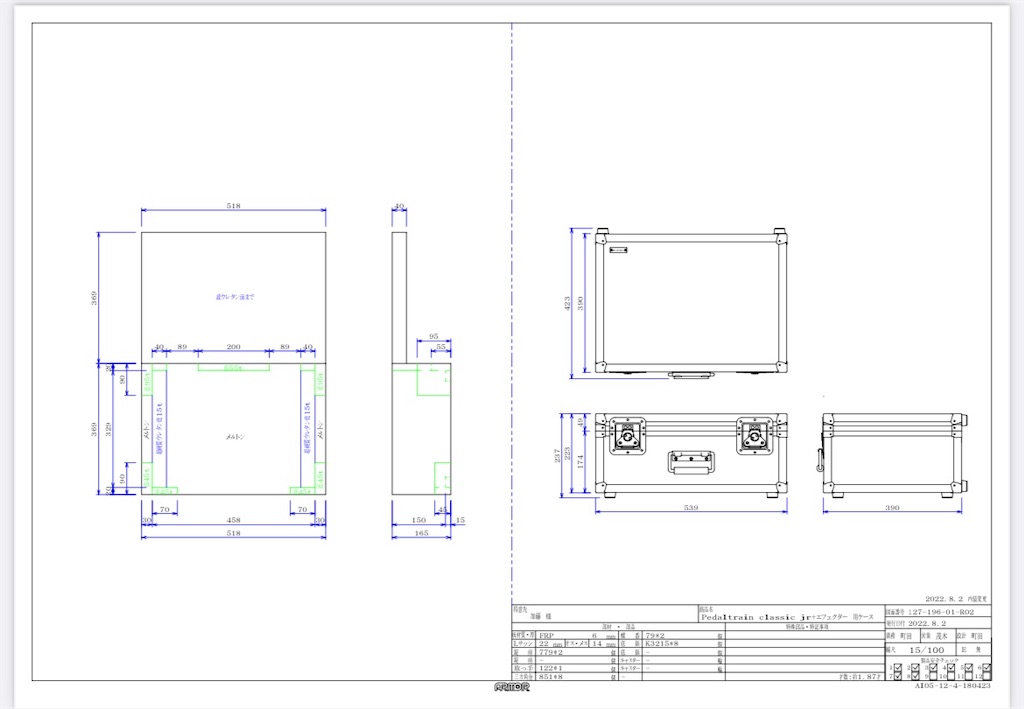Tick safety check box number 2

click(x=915, y=667)
